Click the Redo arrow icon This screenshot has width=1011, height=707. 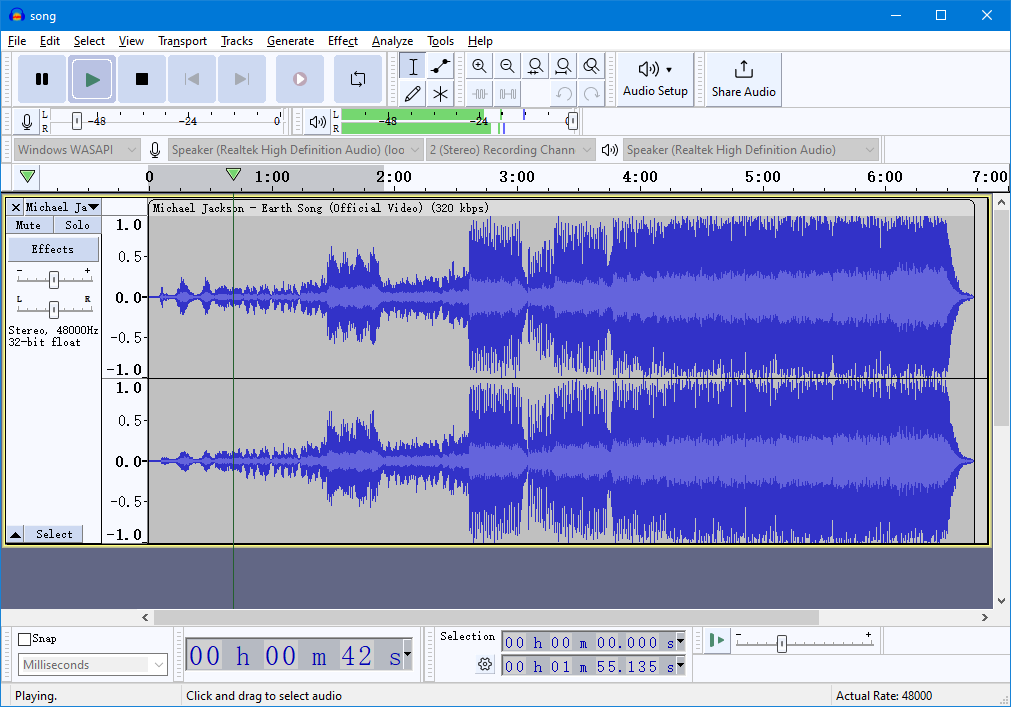pyautogui.click(x=591, y=94)
